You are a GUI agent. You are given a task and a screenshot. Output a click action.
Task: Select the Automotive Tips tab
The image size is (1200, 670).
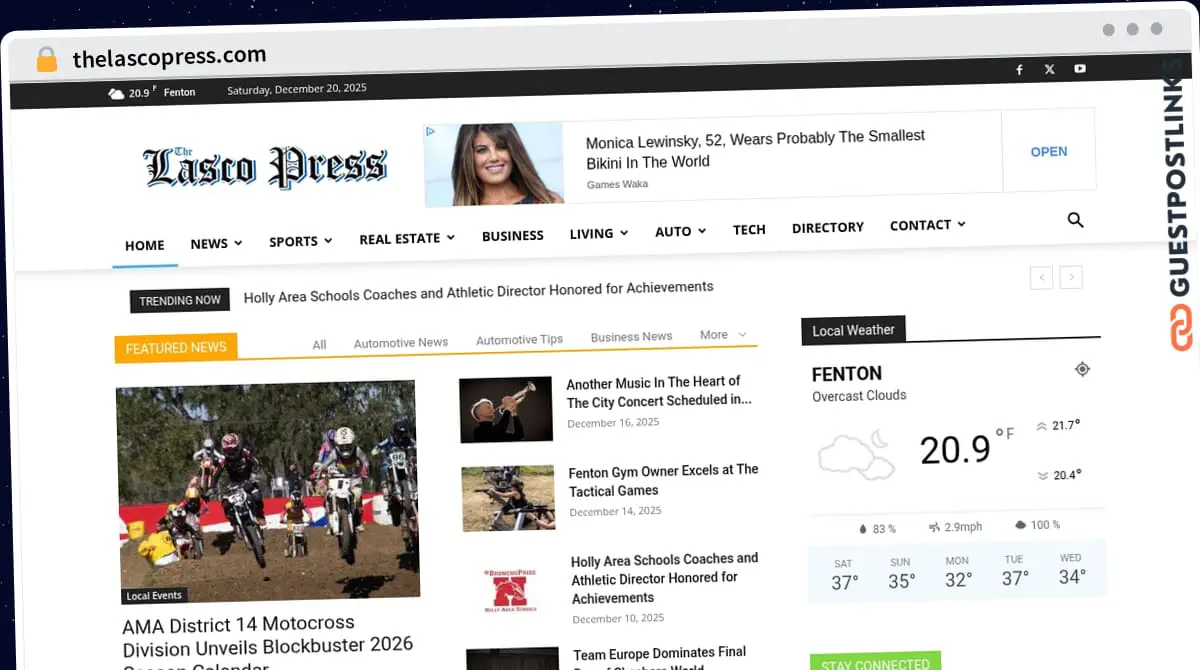pos(519,339)
